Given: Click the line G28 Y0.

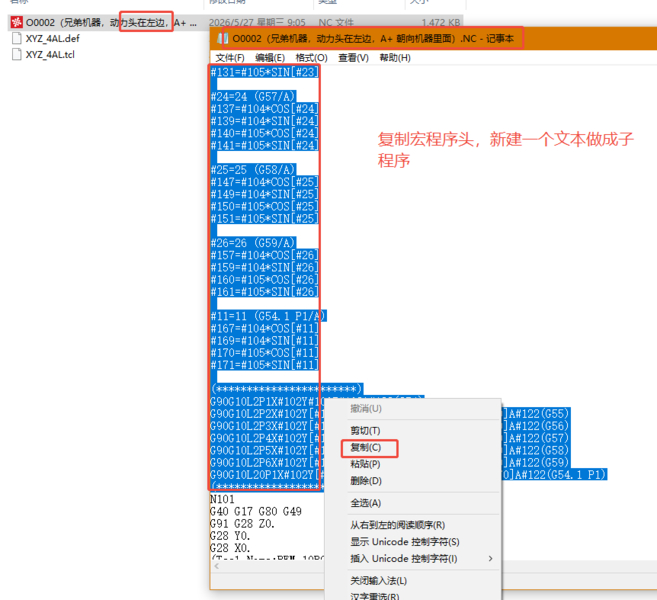Looking at the screenshot, I should pyautogui.click(x=230, y=535).
